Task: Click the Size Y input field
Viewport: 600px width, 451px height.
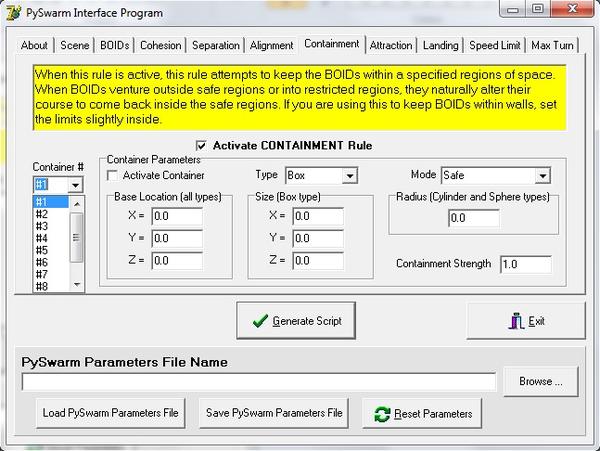Action: 318,239
